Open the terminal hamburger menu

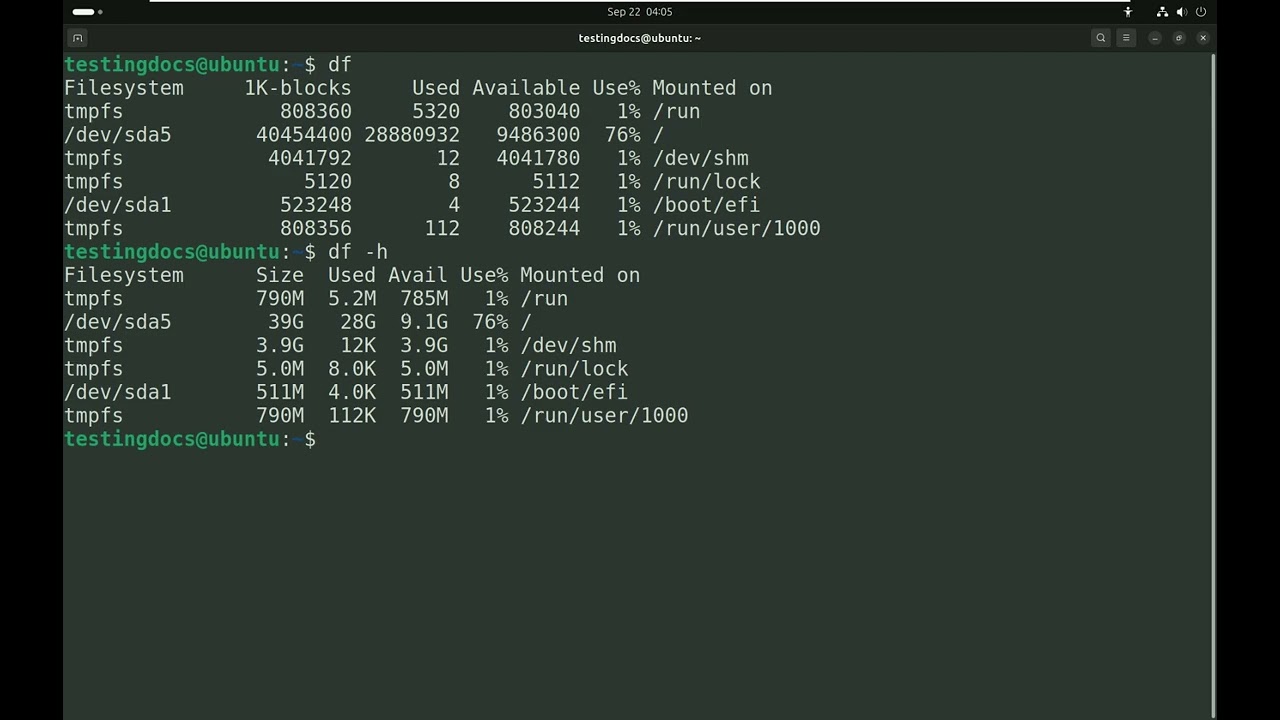1126,38
